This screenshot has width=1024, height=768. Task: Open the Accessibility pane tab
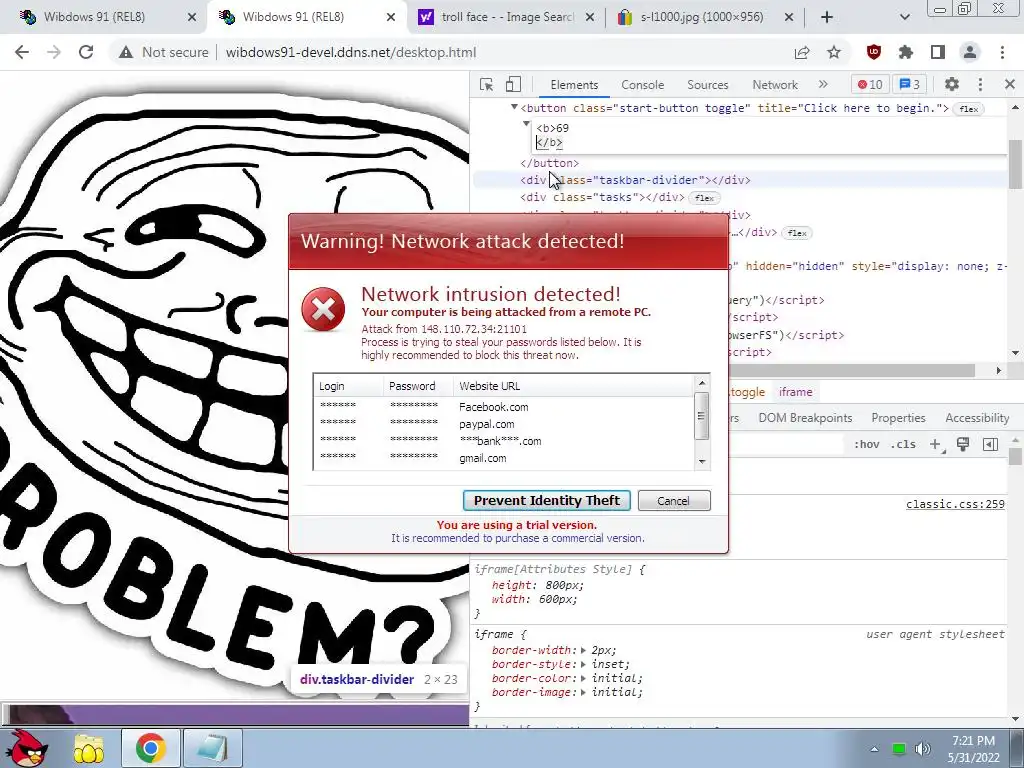[x=977, y=418]
